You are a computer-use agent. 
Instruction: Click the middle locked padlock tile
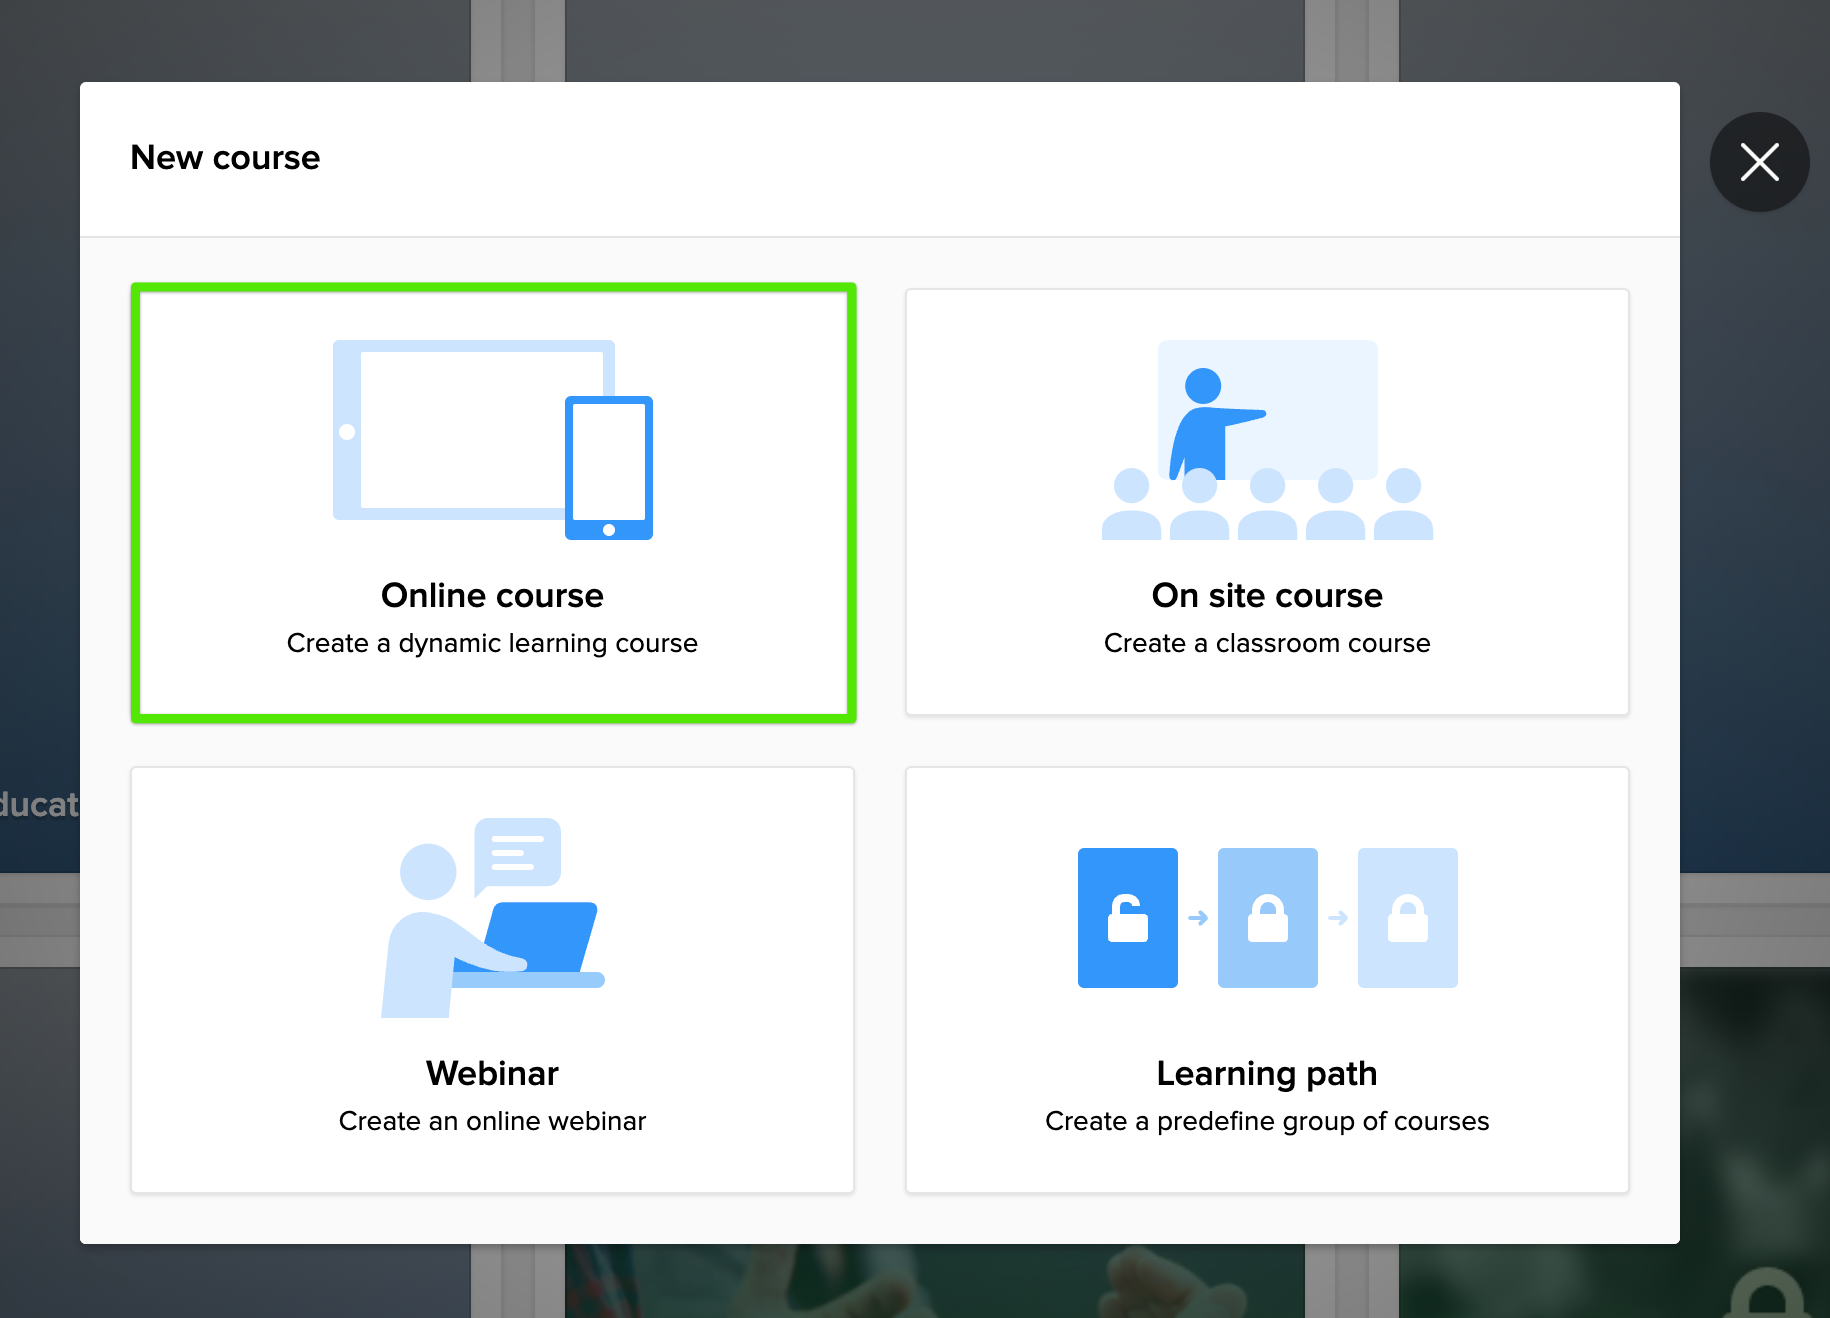coord(1267,917)
